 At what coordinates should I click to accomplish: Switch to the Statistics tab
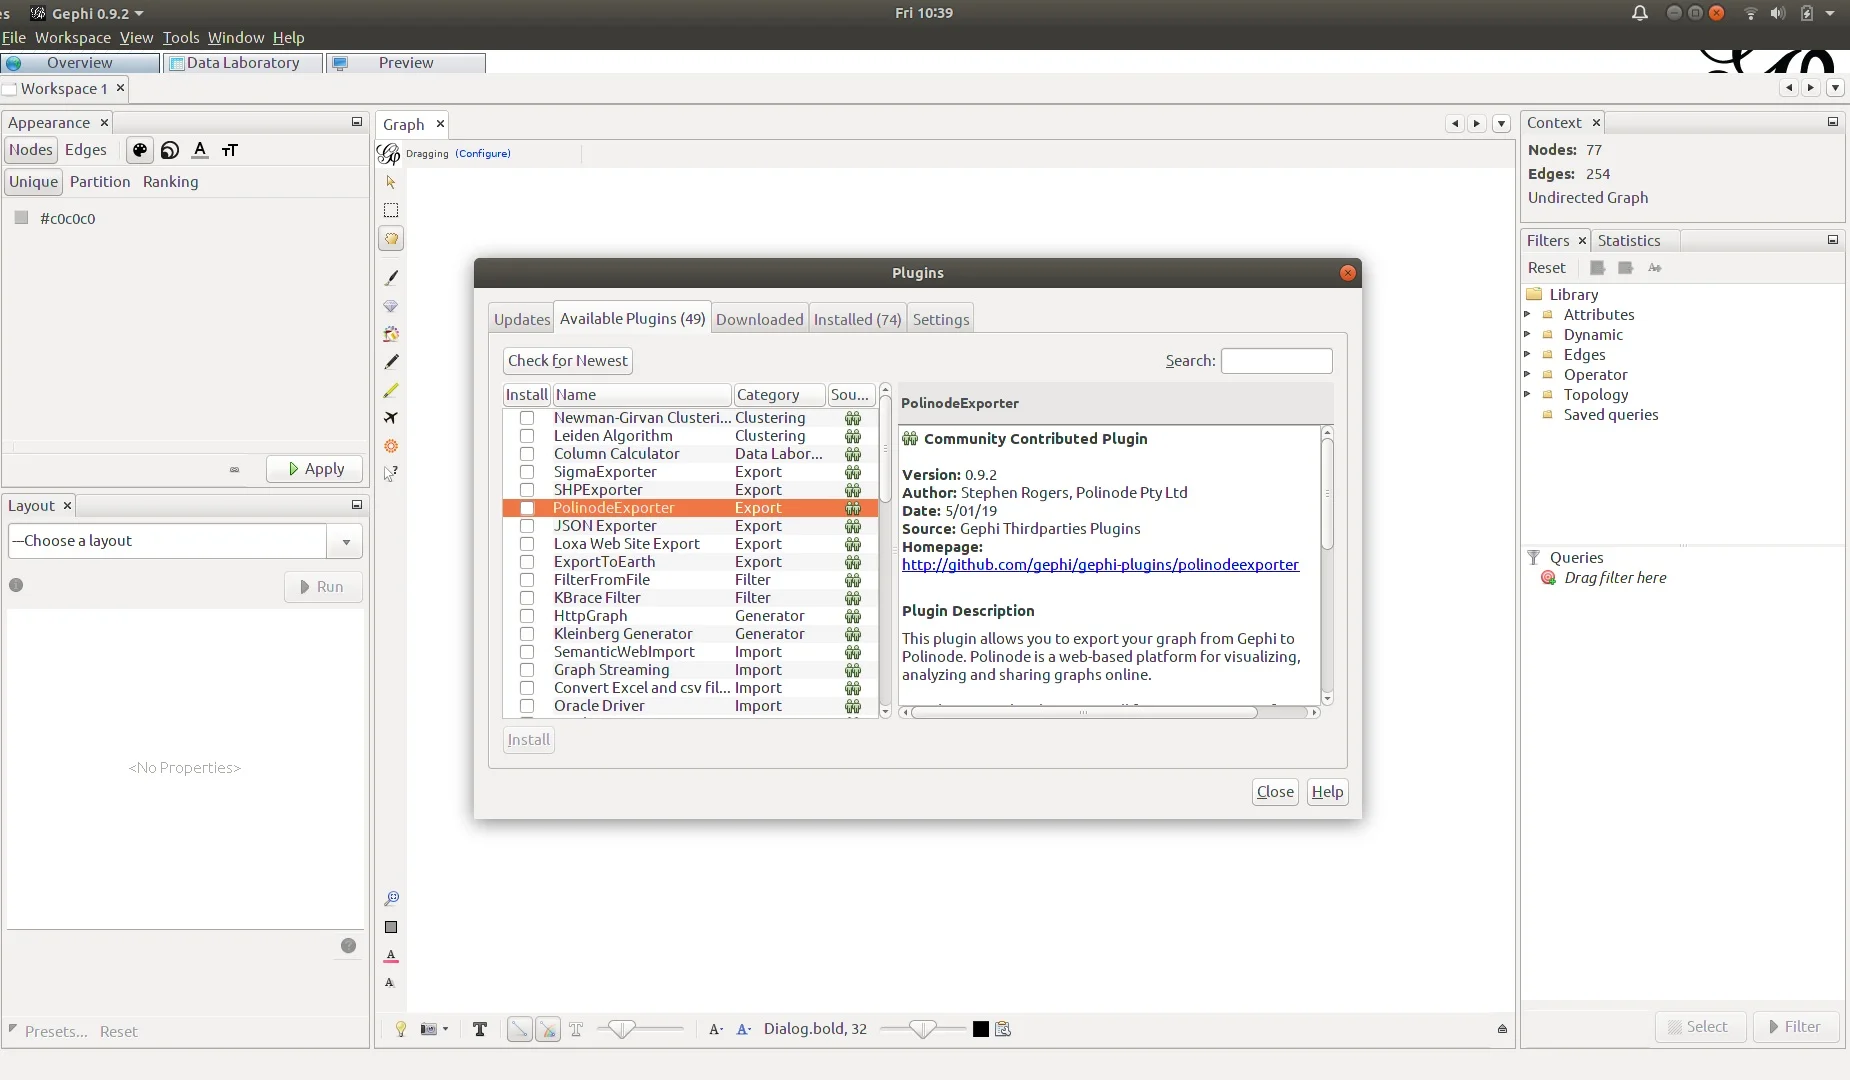click(x=1629, y=241)
